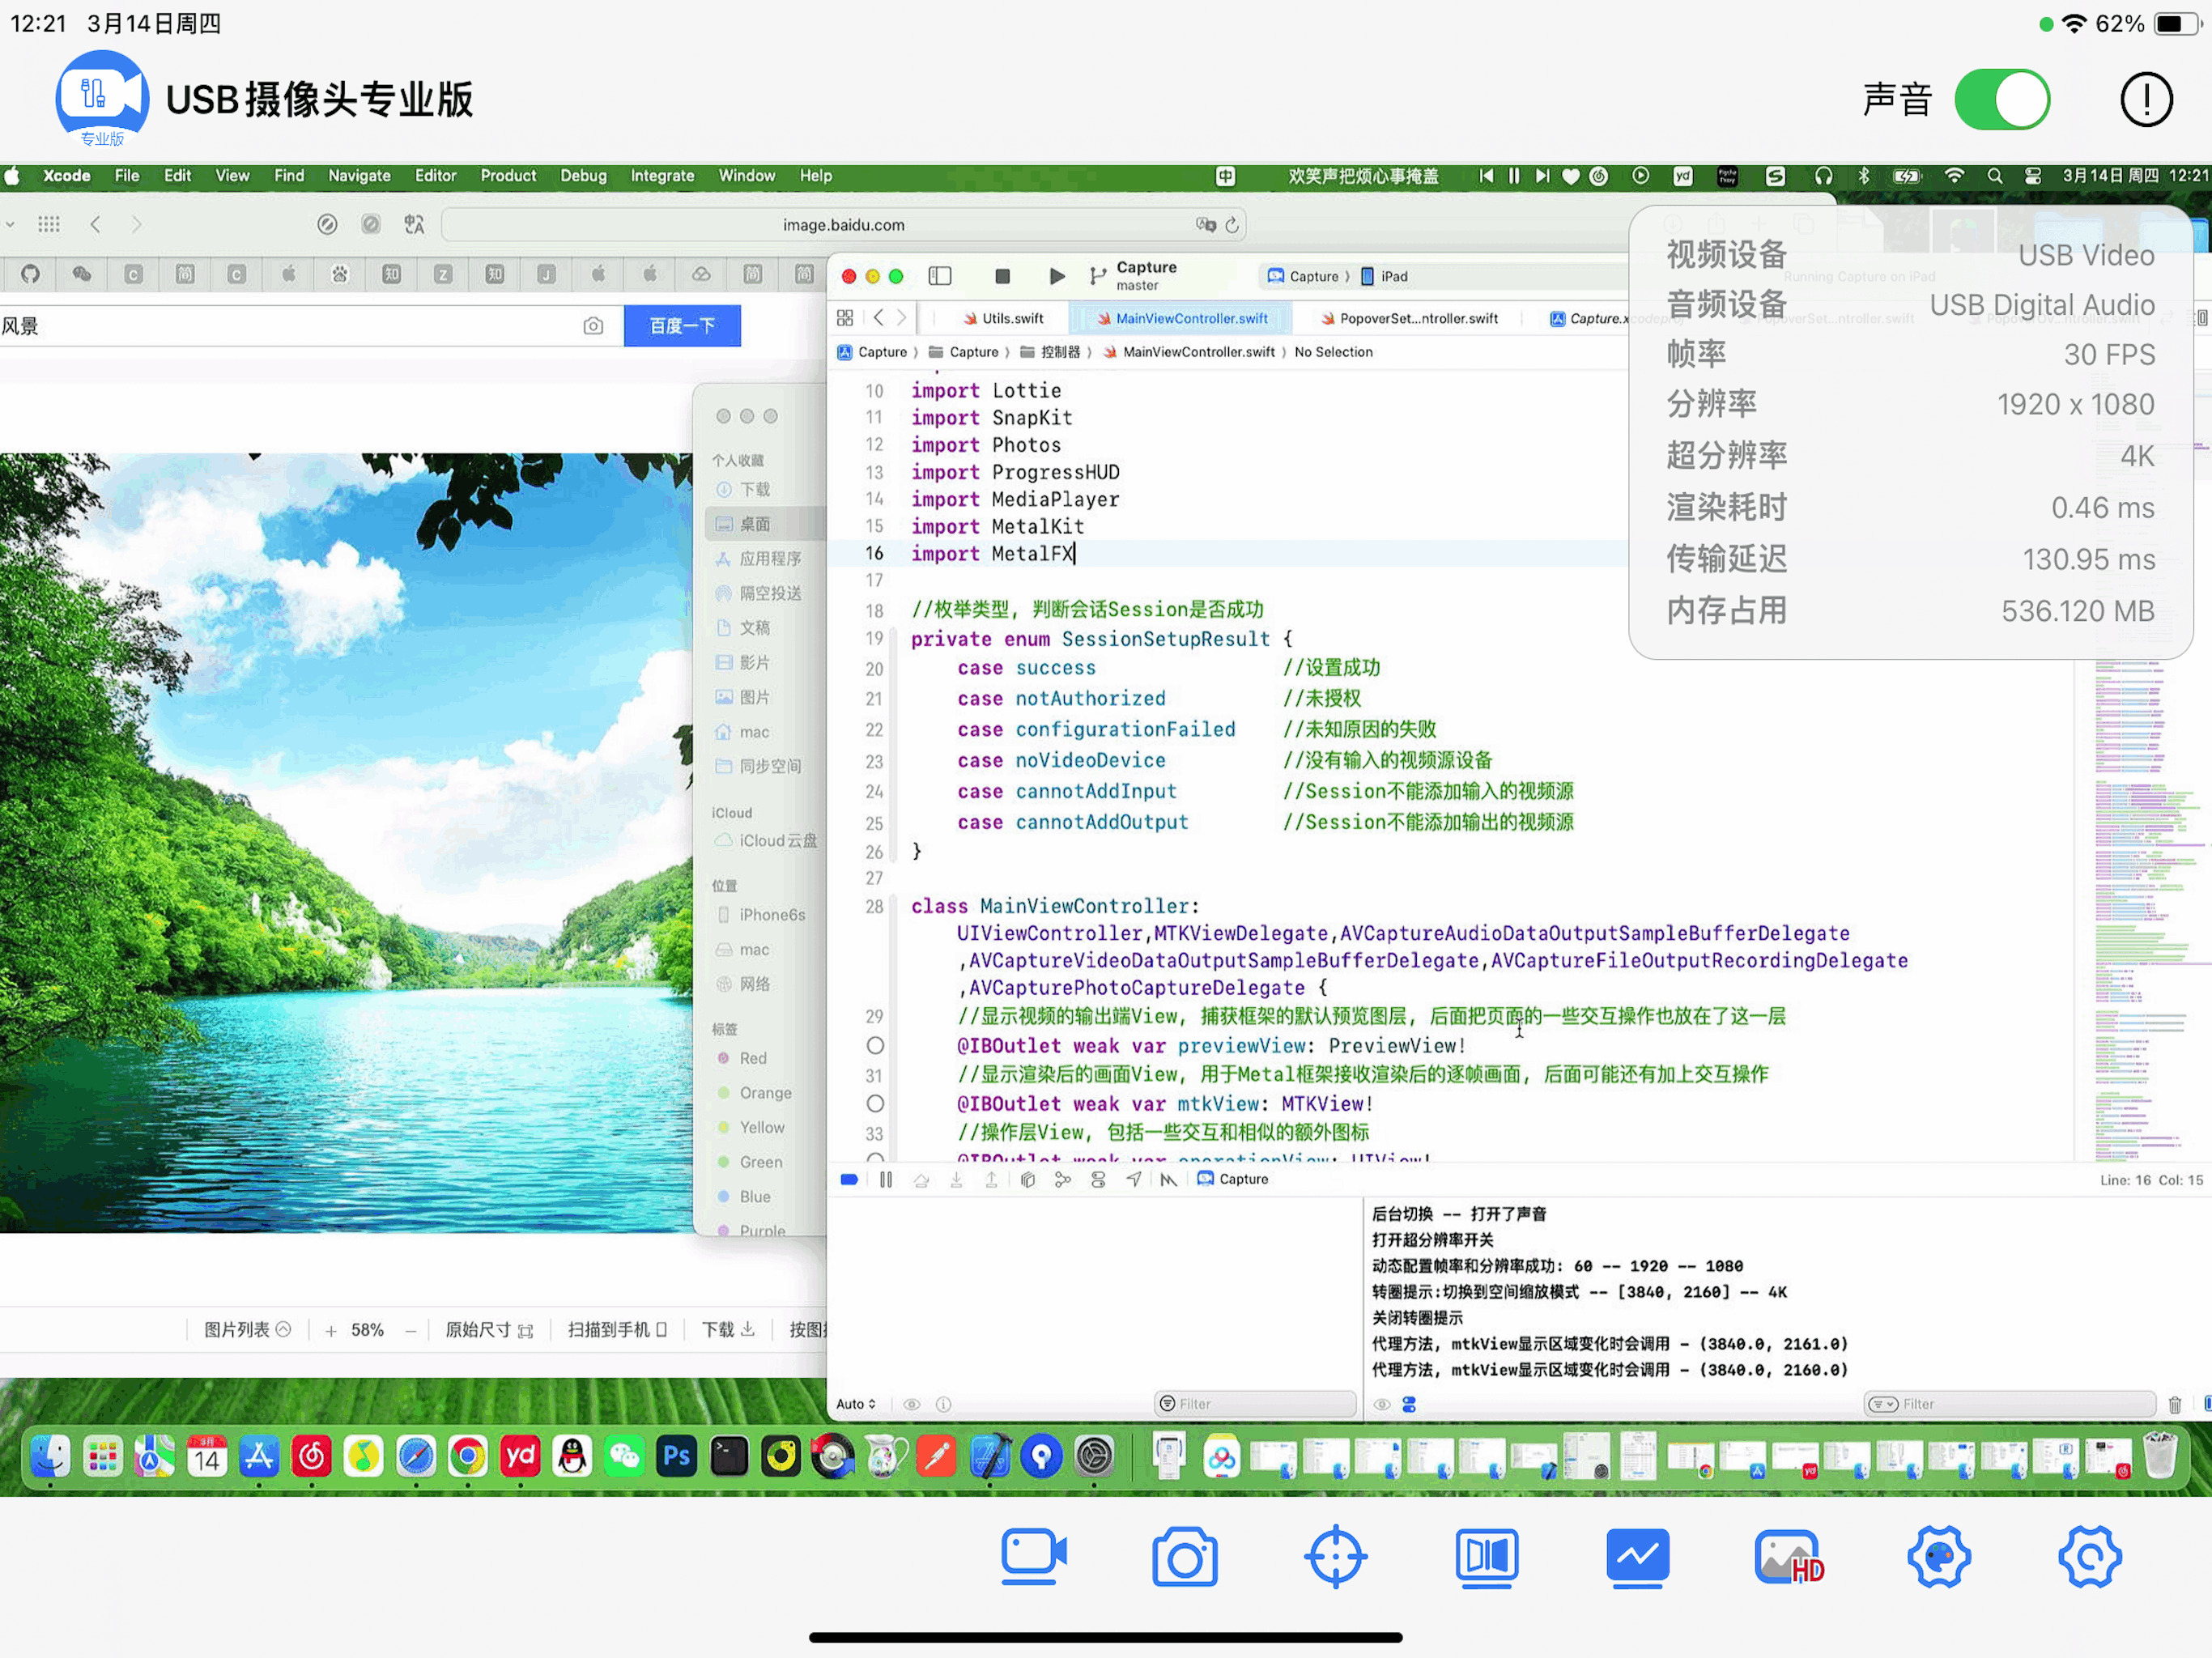The image size is (2212, 1658).
Task: Start video recording with camcorder icon
Action: click(x=1033, y=1556)
